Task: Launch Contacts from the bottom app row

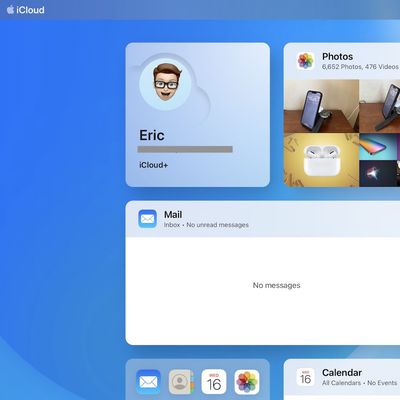Action: coord(181,382)
